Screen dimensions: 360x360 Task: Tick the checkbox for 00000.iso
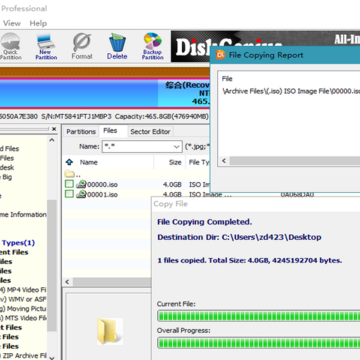pos(69,184)
